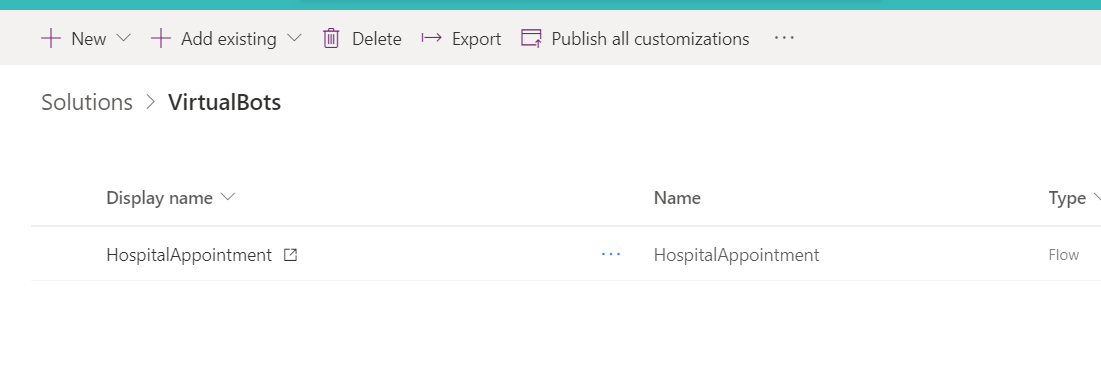Expand the Add existing dropdown chevron
Image resolution: width=1101 pixels, height=376 pixels.
click(x=294, y=38)
